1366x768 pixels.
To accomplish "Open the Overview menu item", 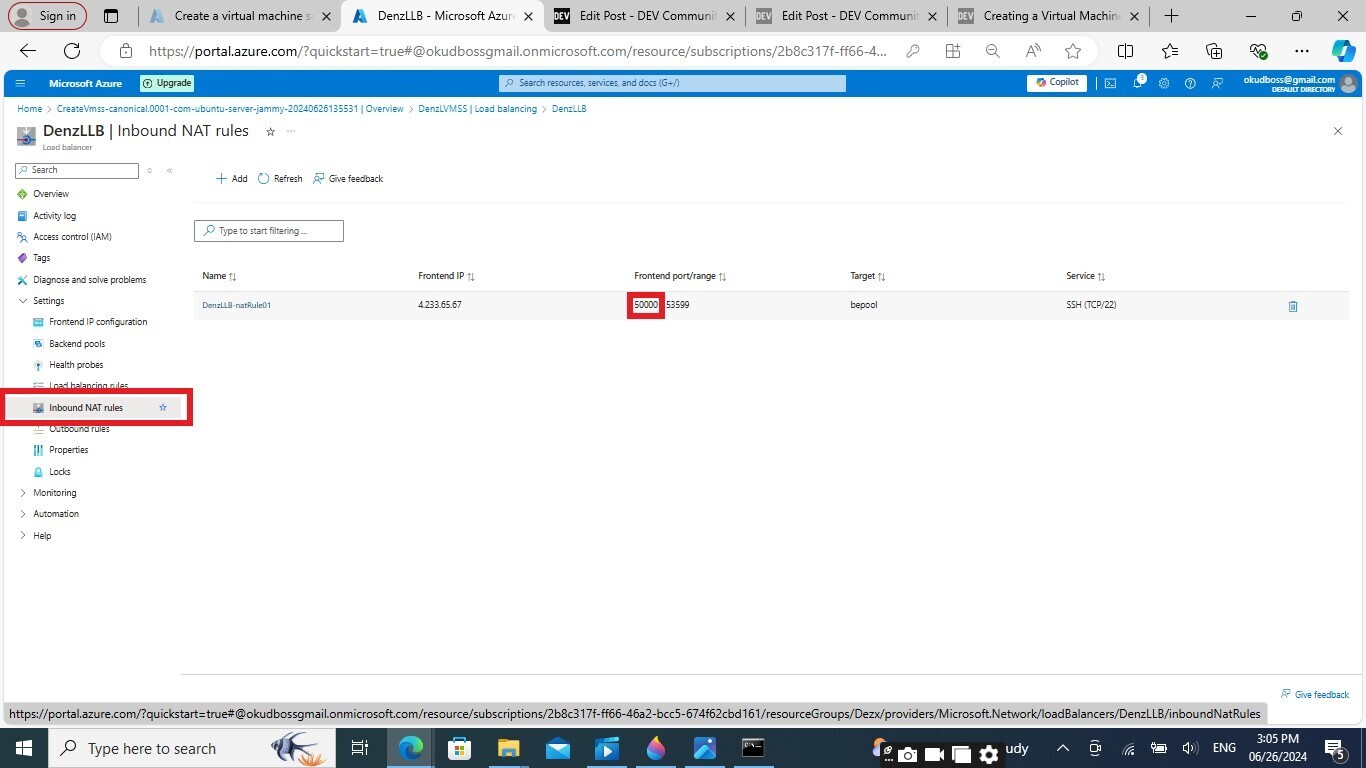I will click(51, 194).
